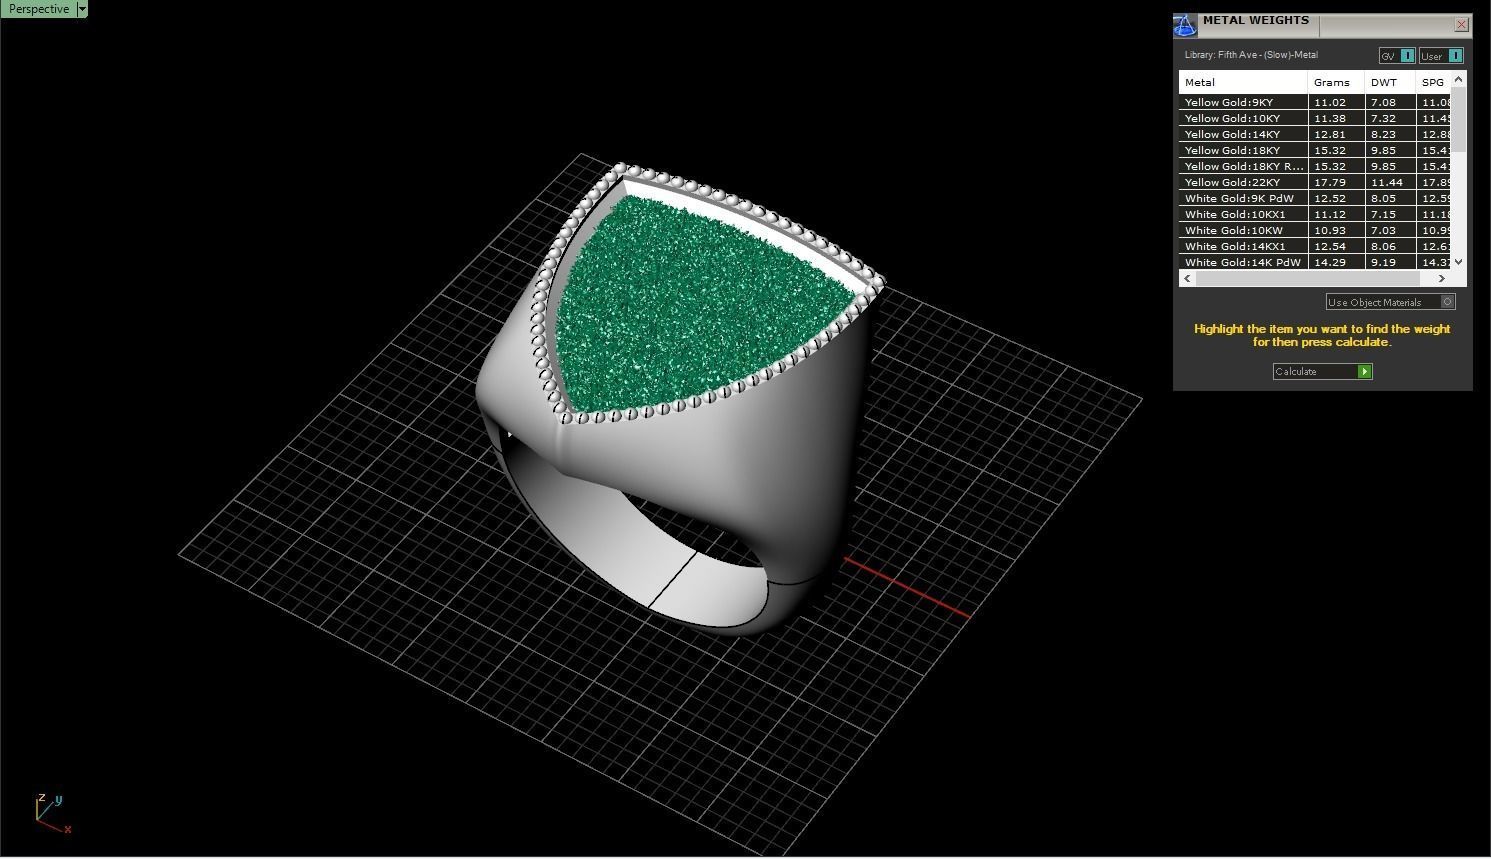Screen dimensions: 1491x859
Task: Click the Metal column header
Action: pyautogui.click(x=1243, y=83)
